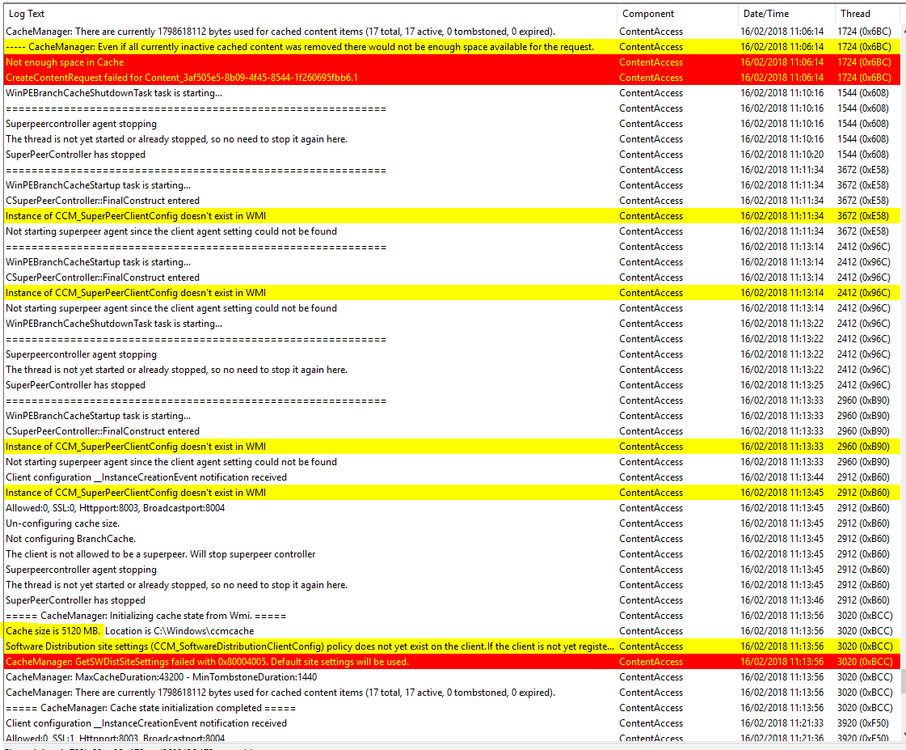Click thread value 3672 (0xE58) in the WMI warning row

863,216
